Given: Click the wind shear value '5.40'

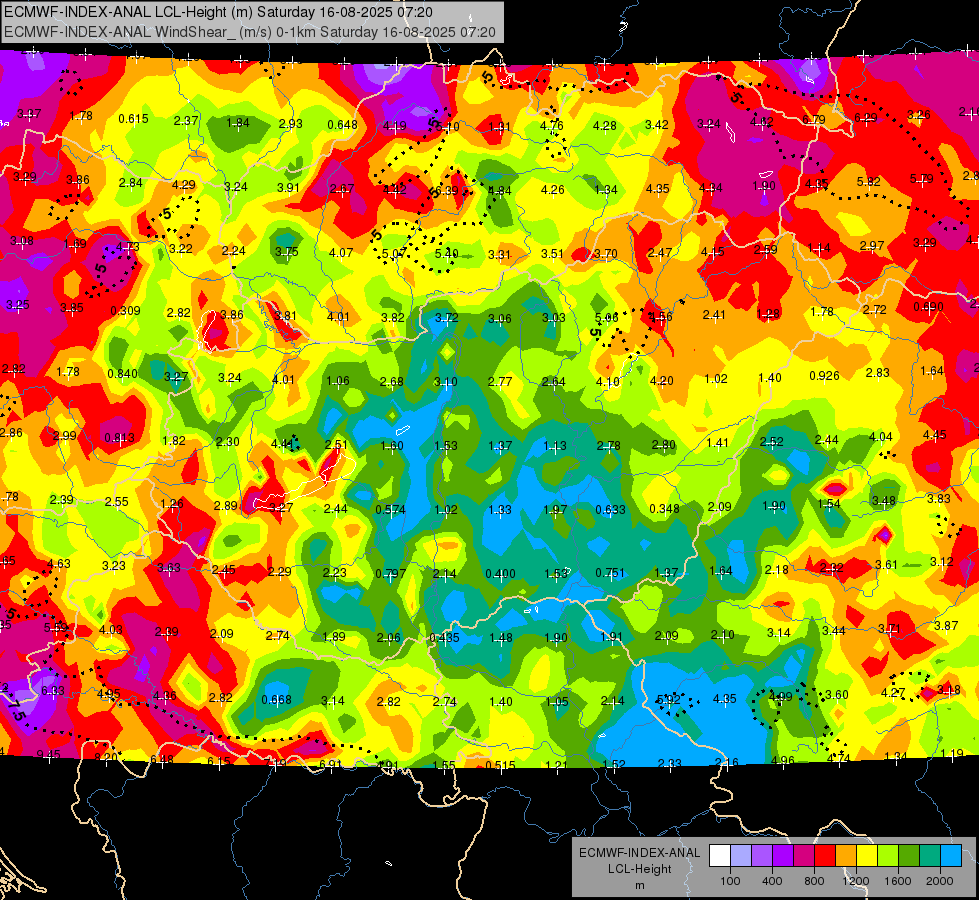Looking at the screenshot, I should pos(447,254).
